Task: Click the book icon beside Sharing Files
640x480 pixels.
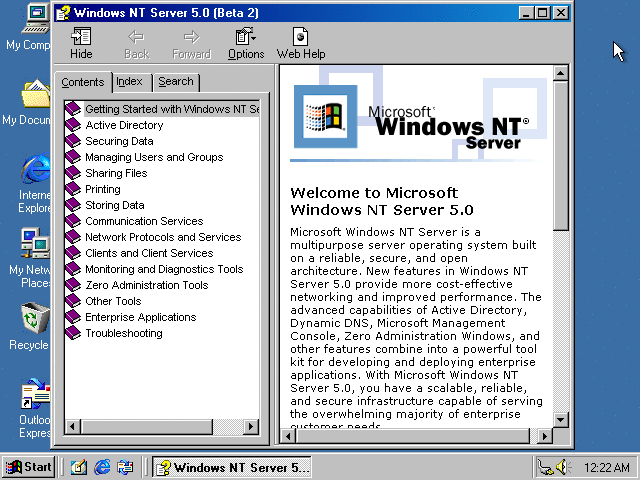Action: (73, 173)
